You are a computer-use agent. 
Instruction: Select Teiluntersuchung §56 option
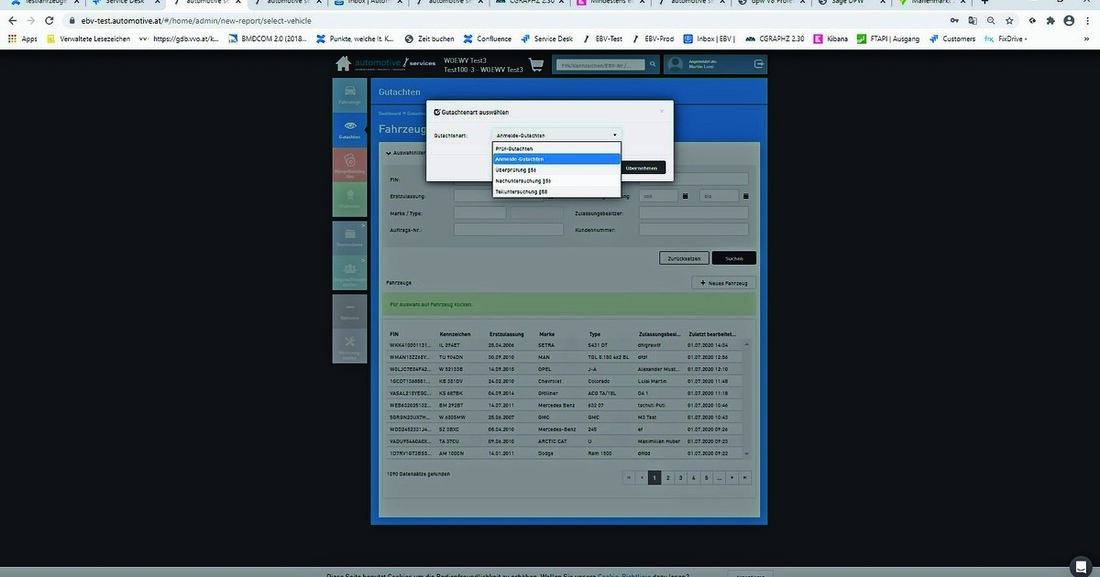(x=555, y=191)
